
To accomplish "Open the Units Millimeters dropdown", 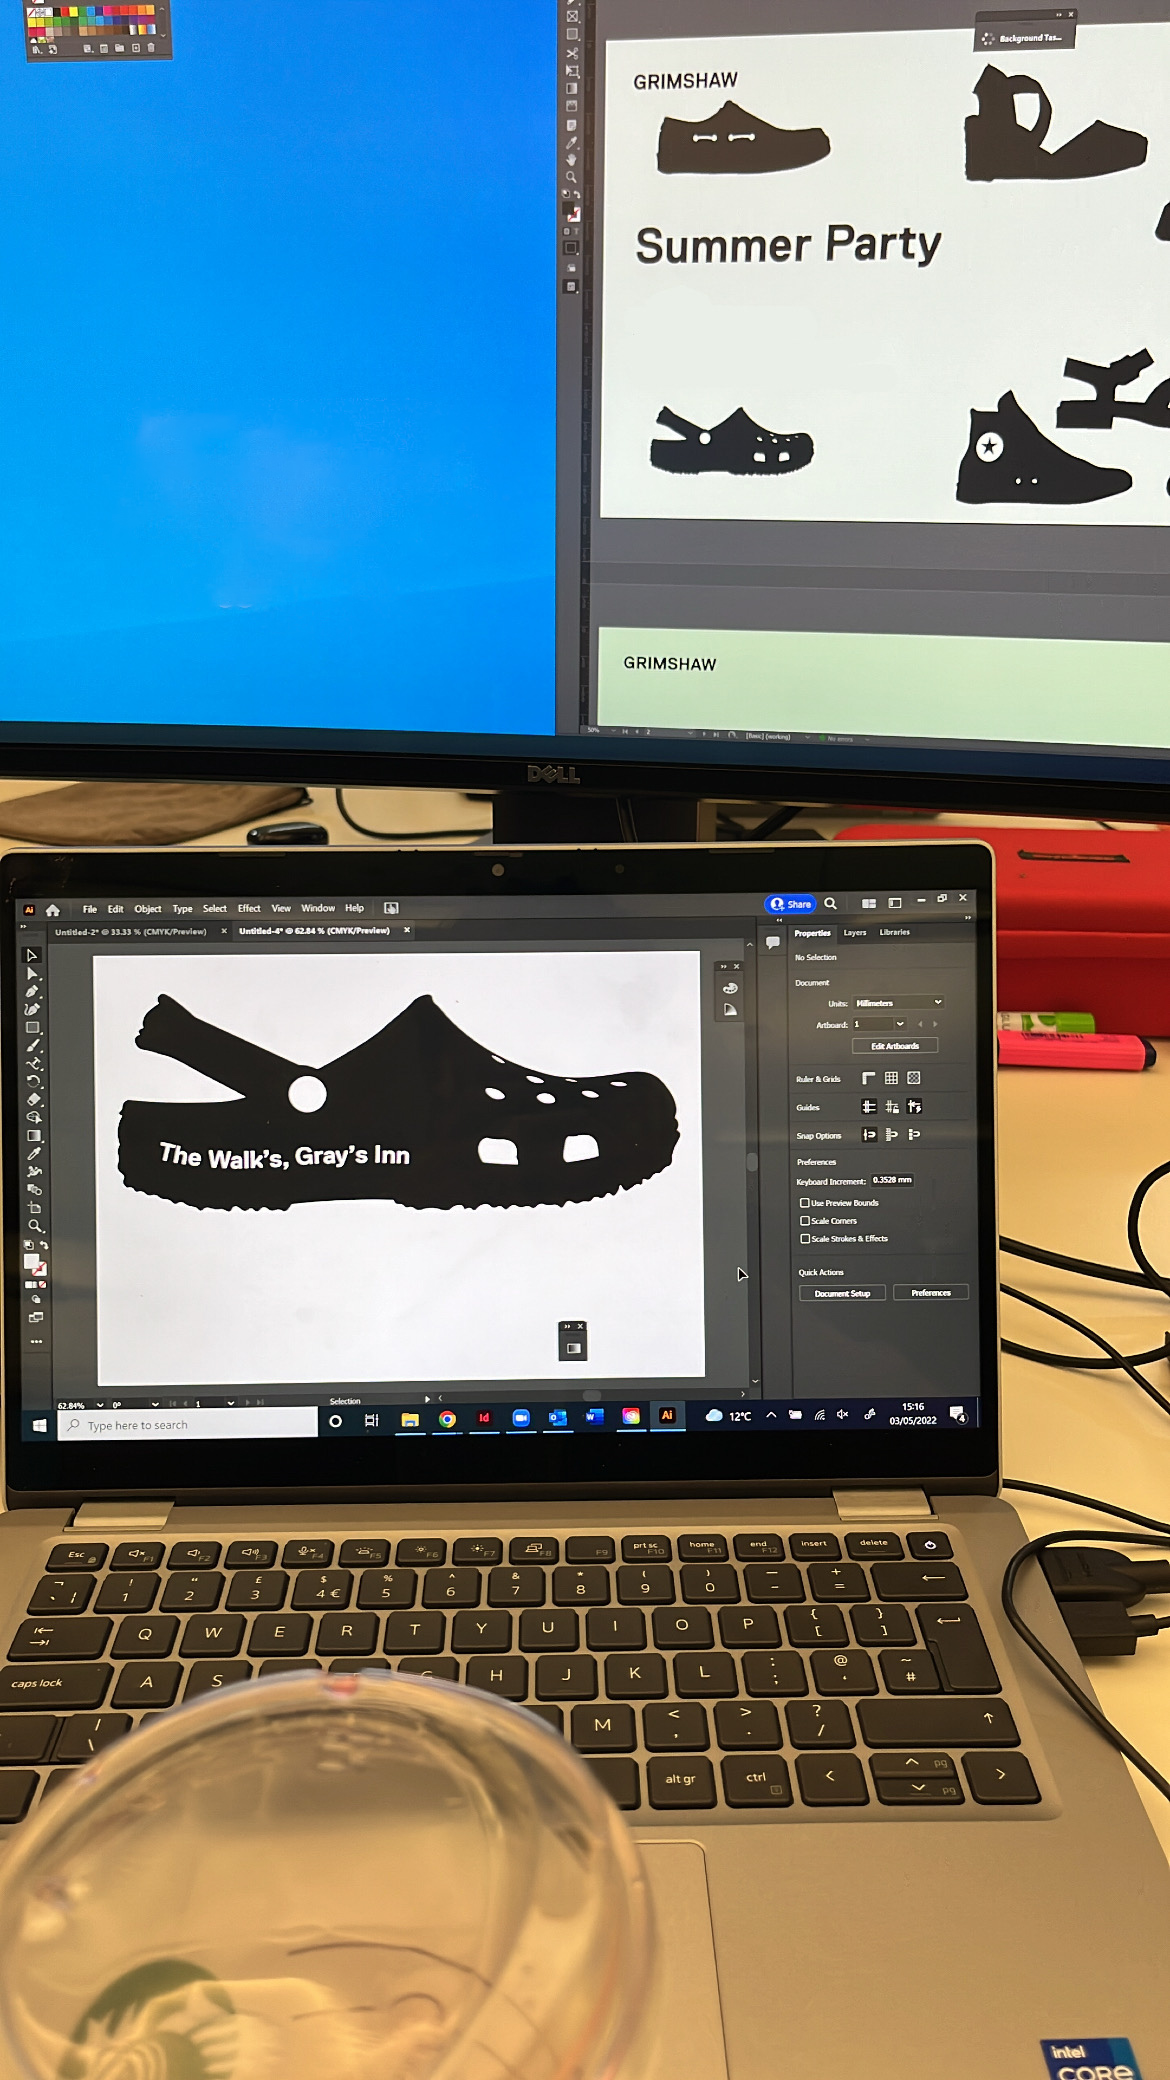I will 898,1002.
